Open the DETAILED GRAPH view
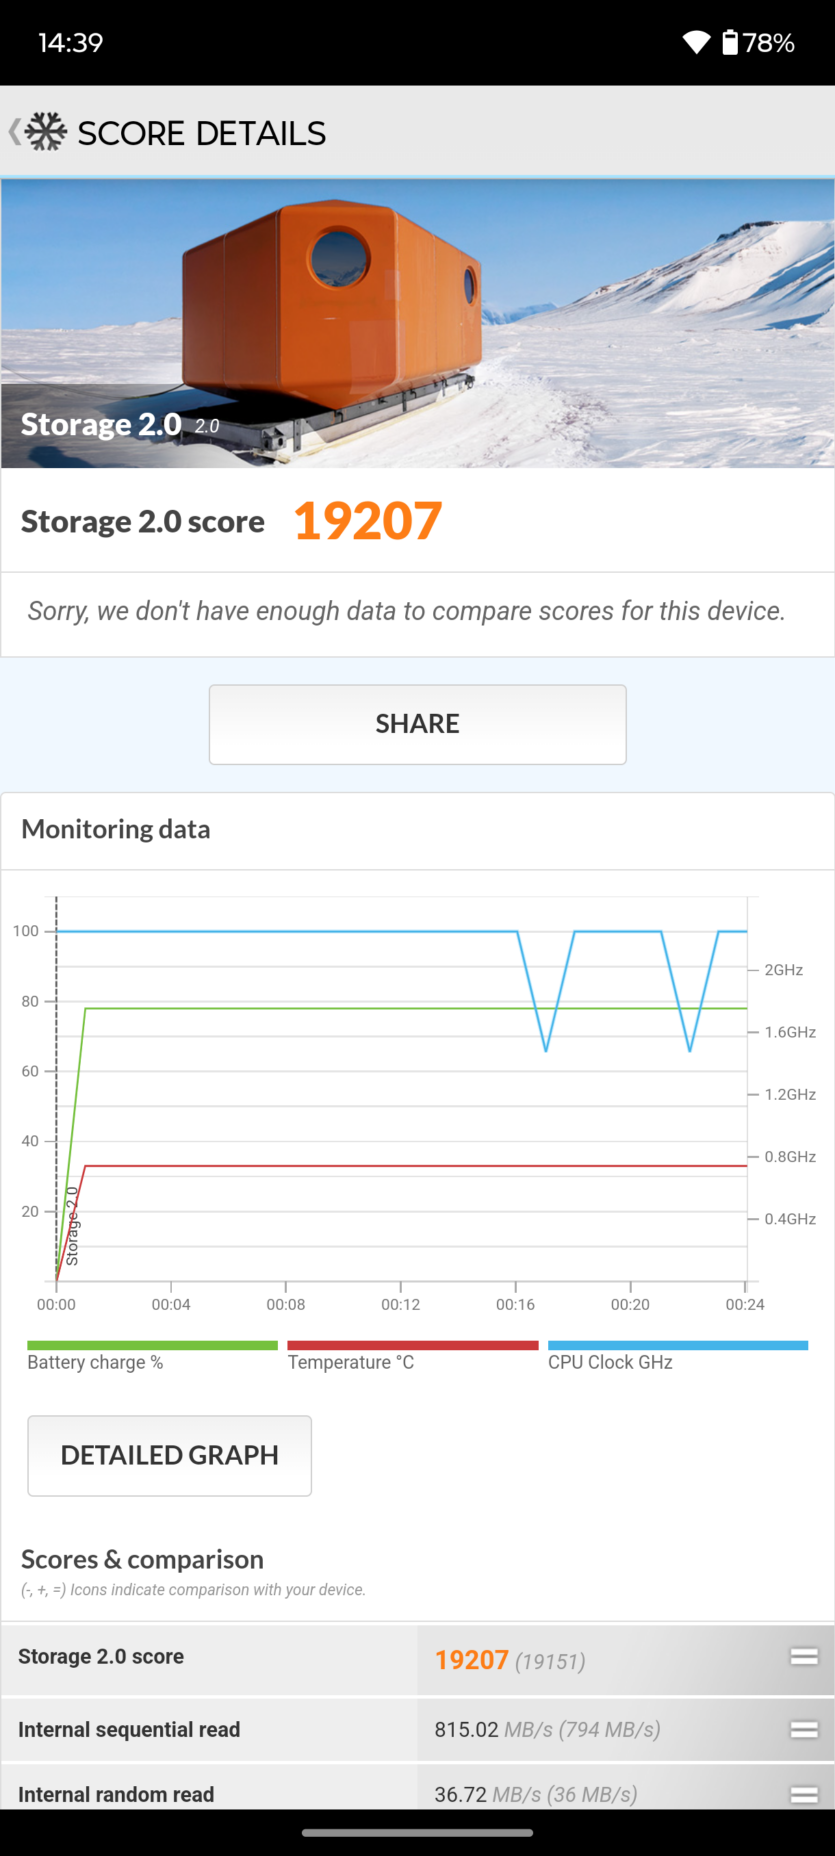Viewport: 835px width, 1856px height. click(x=169, y=1455)
